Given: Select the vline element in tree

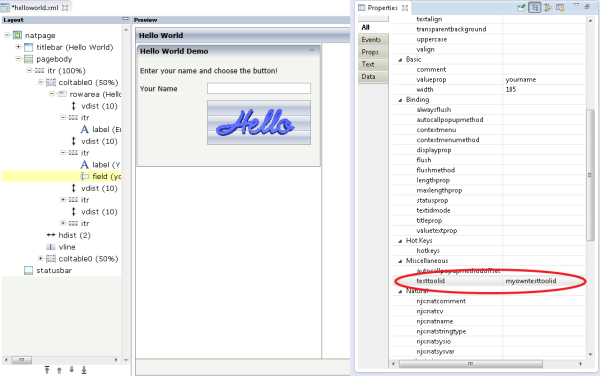Looking at the screenshot, I should pyautogui.click(x=67, y=247).
